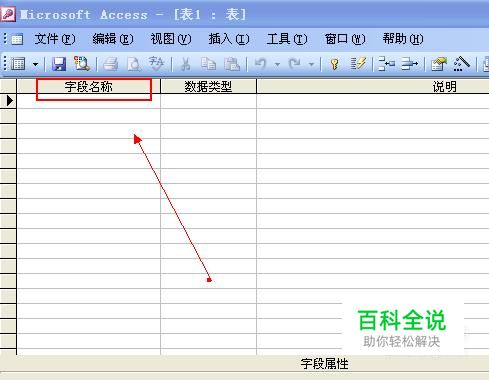
Task: Open the 视图(V) menu
Action: click(171, 39)
